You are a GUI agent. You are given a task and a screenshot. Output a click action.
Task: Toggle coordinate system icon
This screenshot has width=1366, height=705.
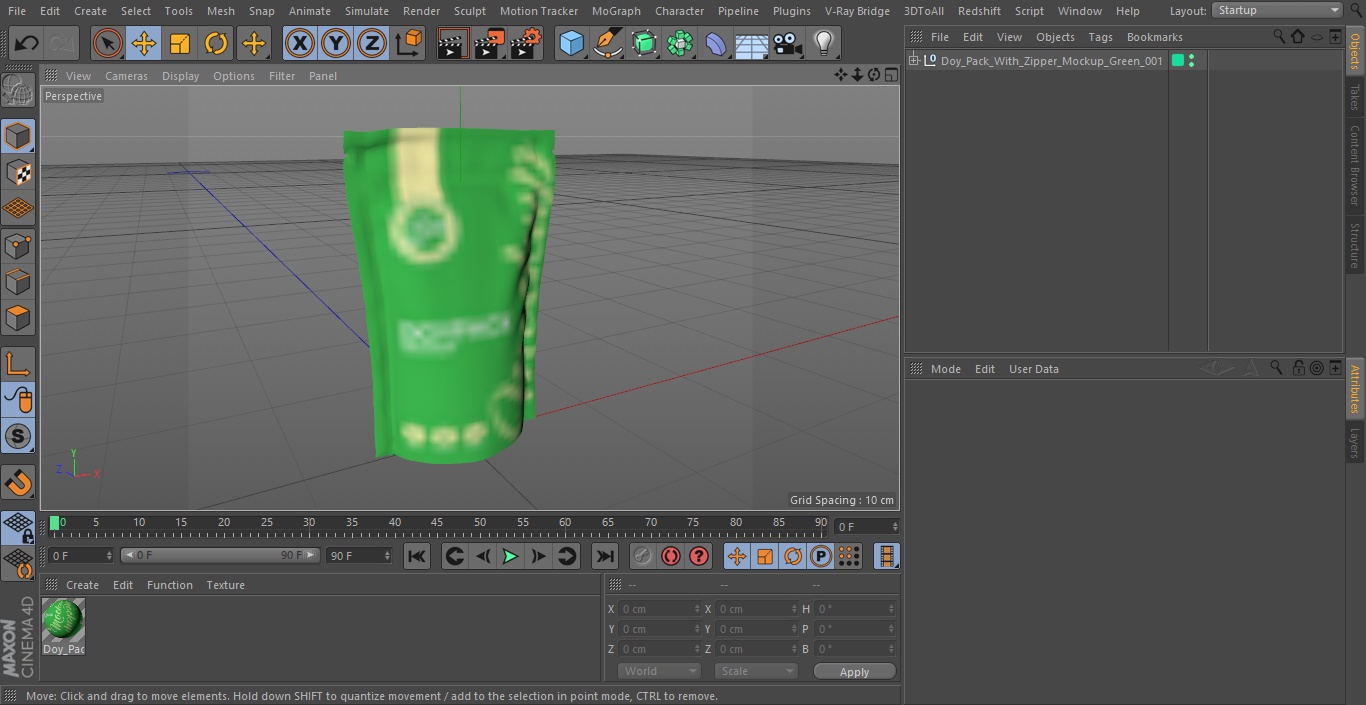[x=409, y=43]
